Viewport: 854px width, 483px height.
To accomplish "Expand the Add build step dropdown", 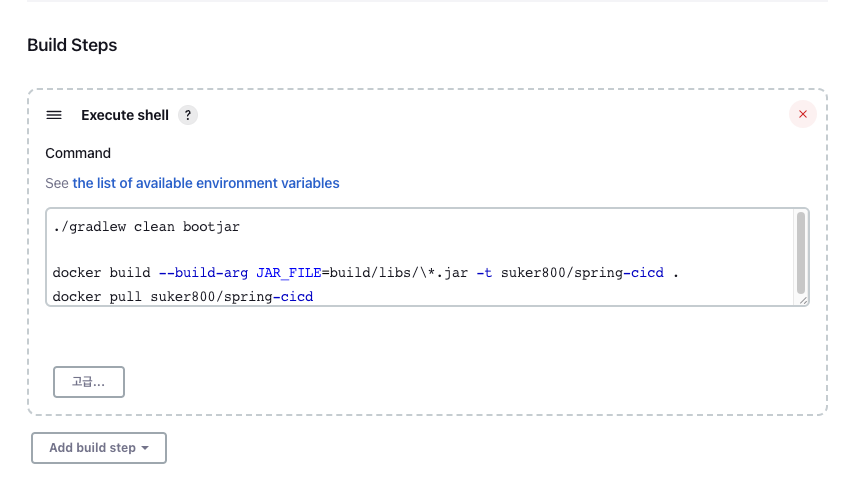I will point(98,448).
